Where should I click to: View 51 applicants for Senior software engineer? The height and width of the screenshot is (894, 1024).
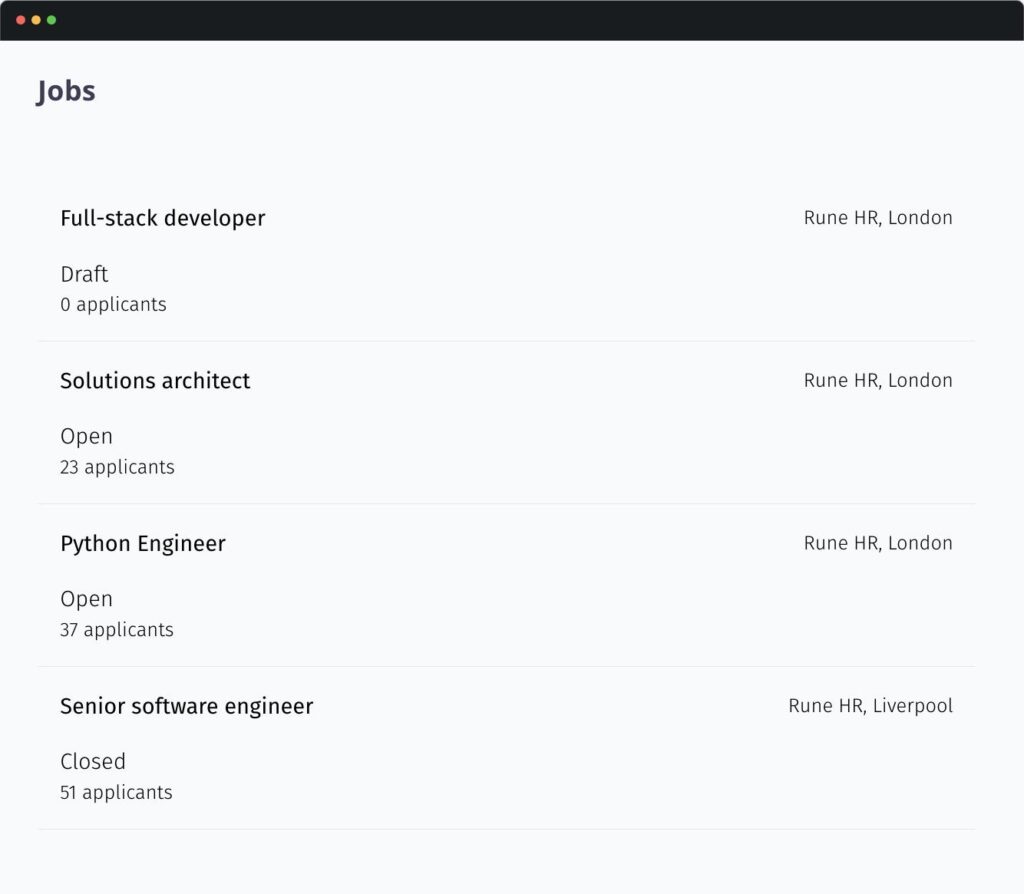116,792
